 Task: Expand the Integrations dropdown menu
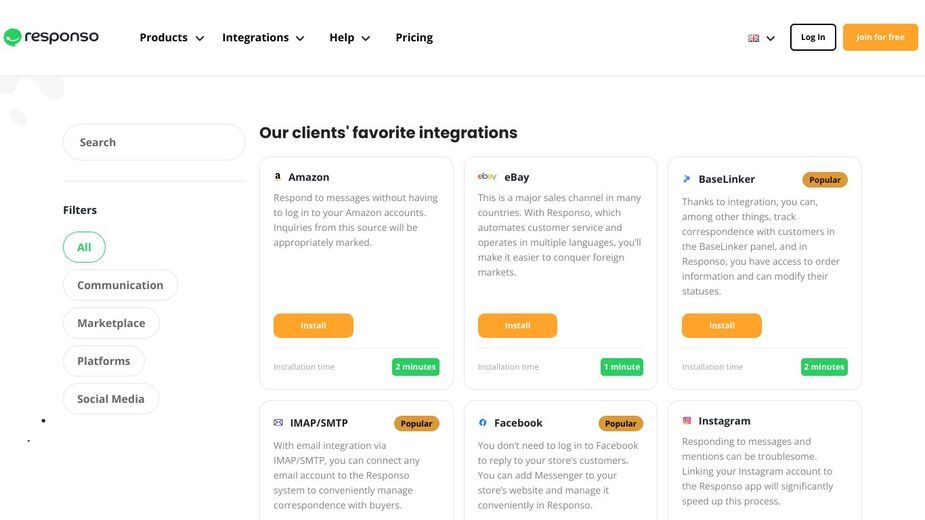coord(263,38)
